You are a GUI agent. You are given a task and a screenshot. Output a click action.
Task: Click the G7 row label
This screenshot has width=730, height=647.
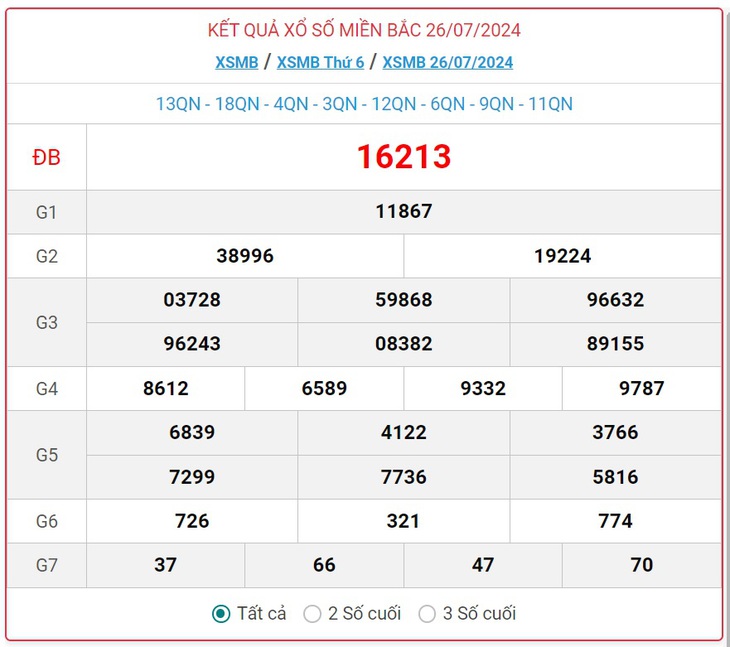[47, 566]
